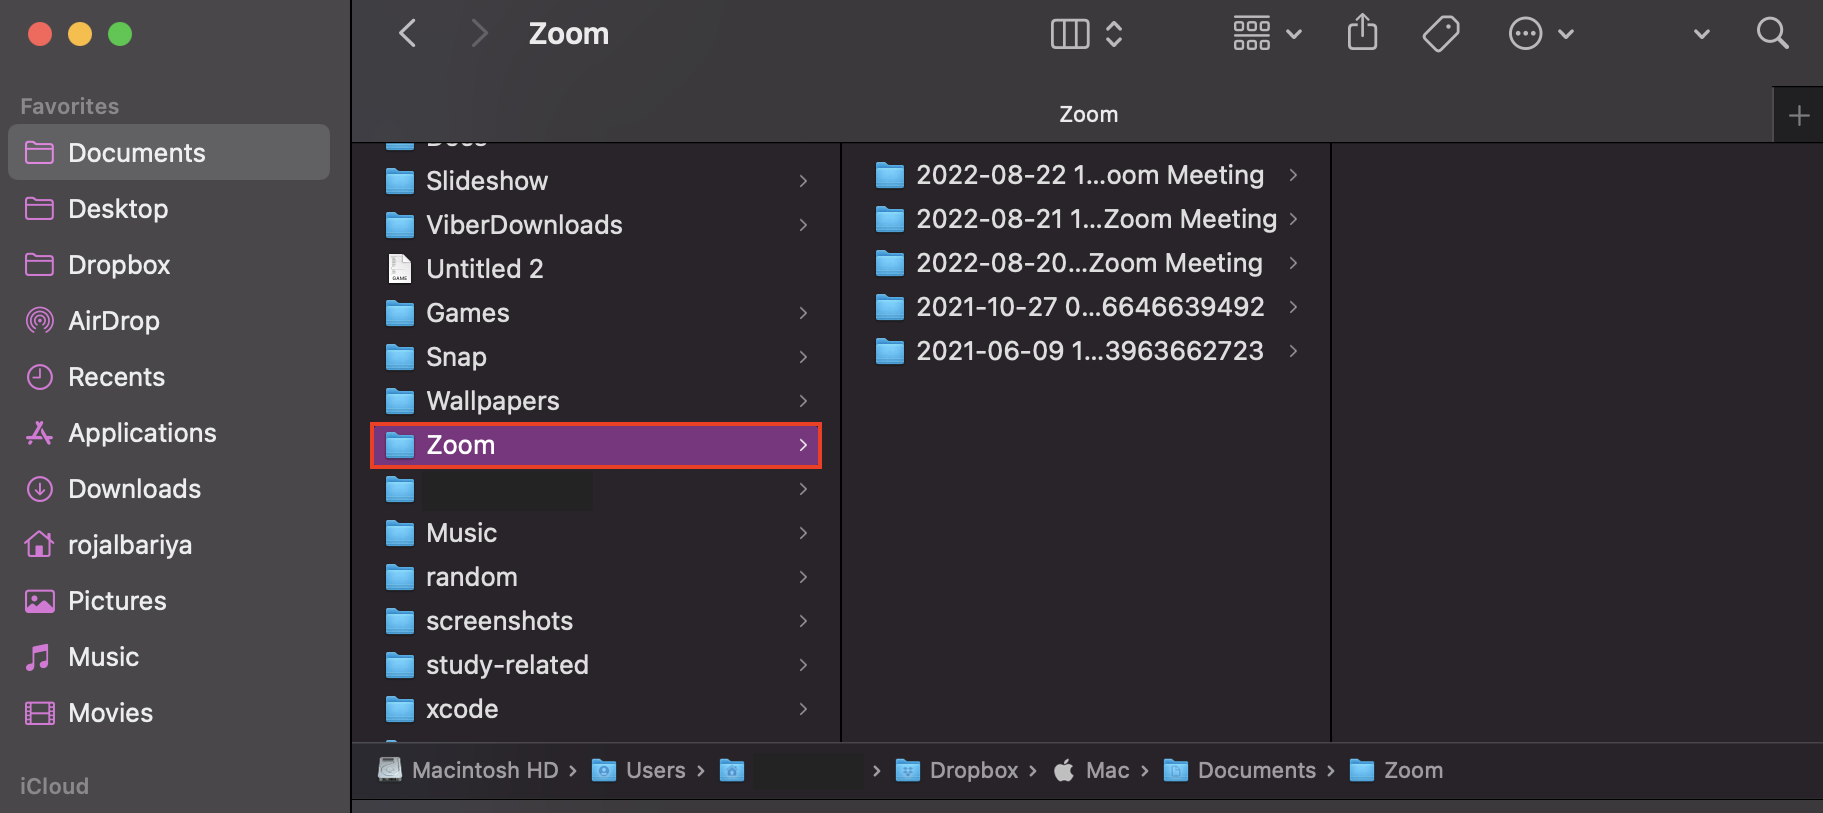Add a new tab with plus button
The width and height of the screenshot is (1823, 813).
click(x=1798, y=115)
